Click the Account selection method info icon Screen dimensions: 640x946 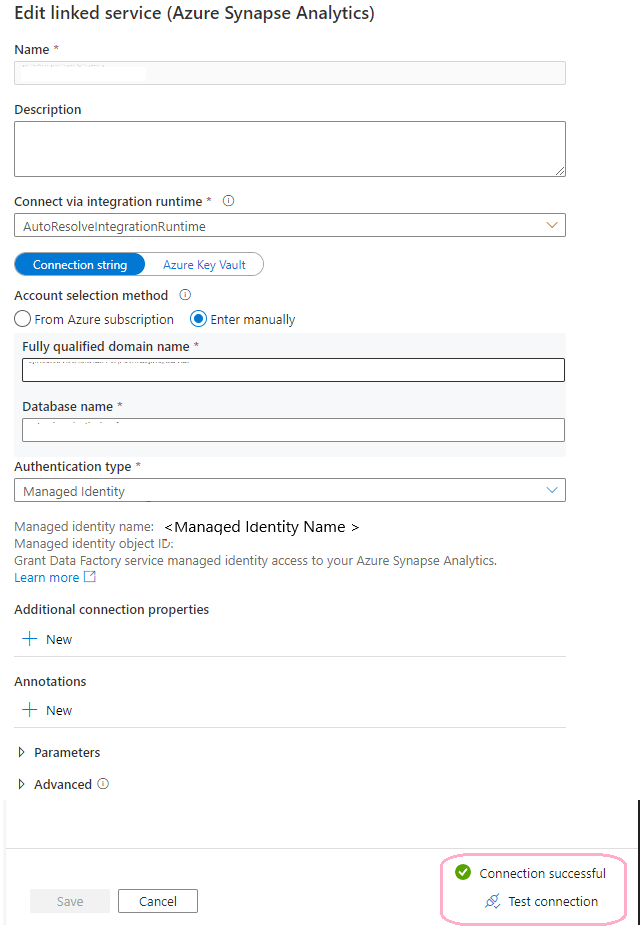[x=185, y=295]
